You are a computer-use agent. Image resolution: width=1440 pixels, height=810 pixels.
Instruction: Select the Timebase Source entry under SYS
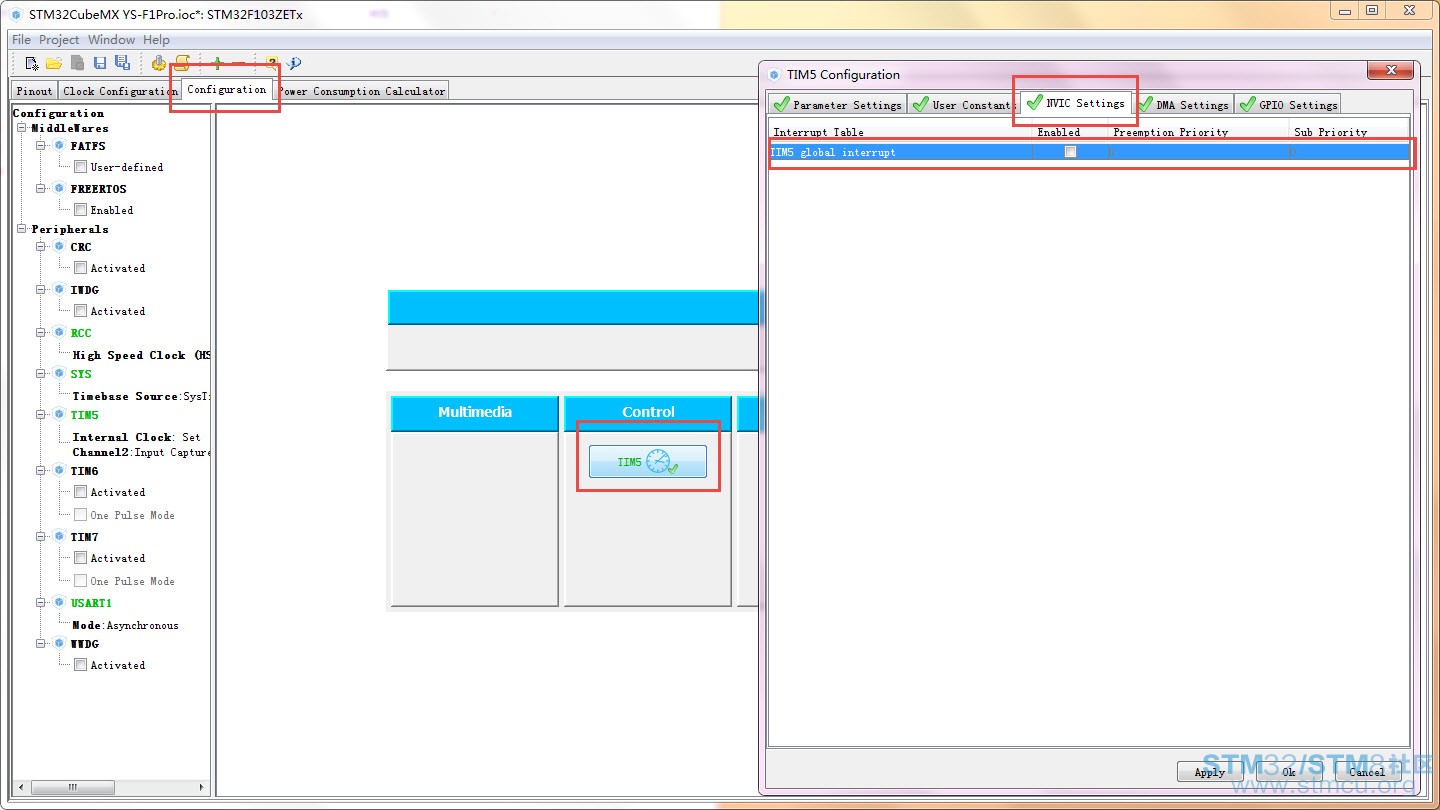click(x=141, y=396)
